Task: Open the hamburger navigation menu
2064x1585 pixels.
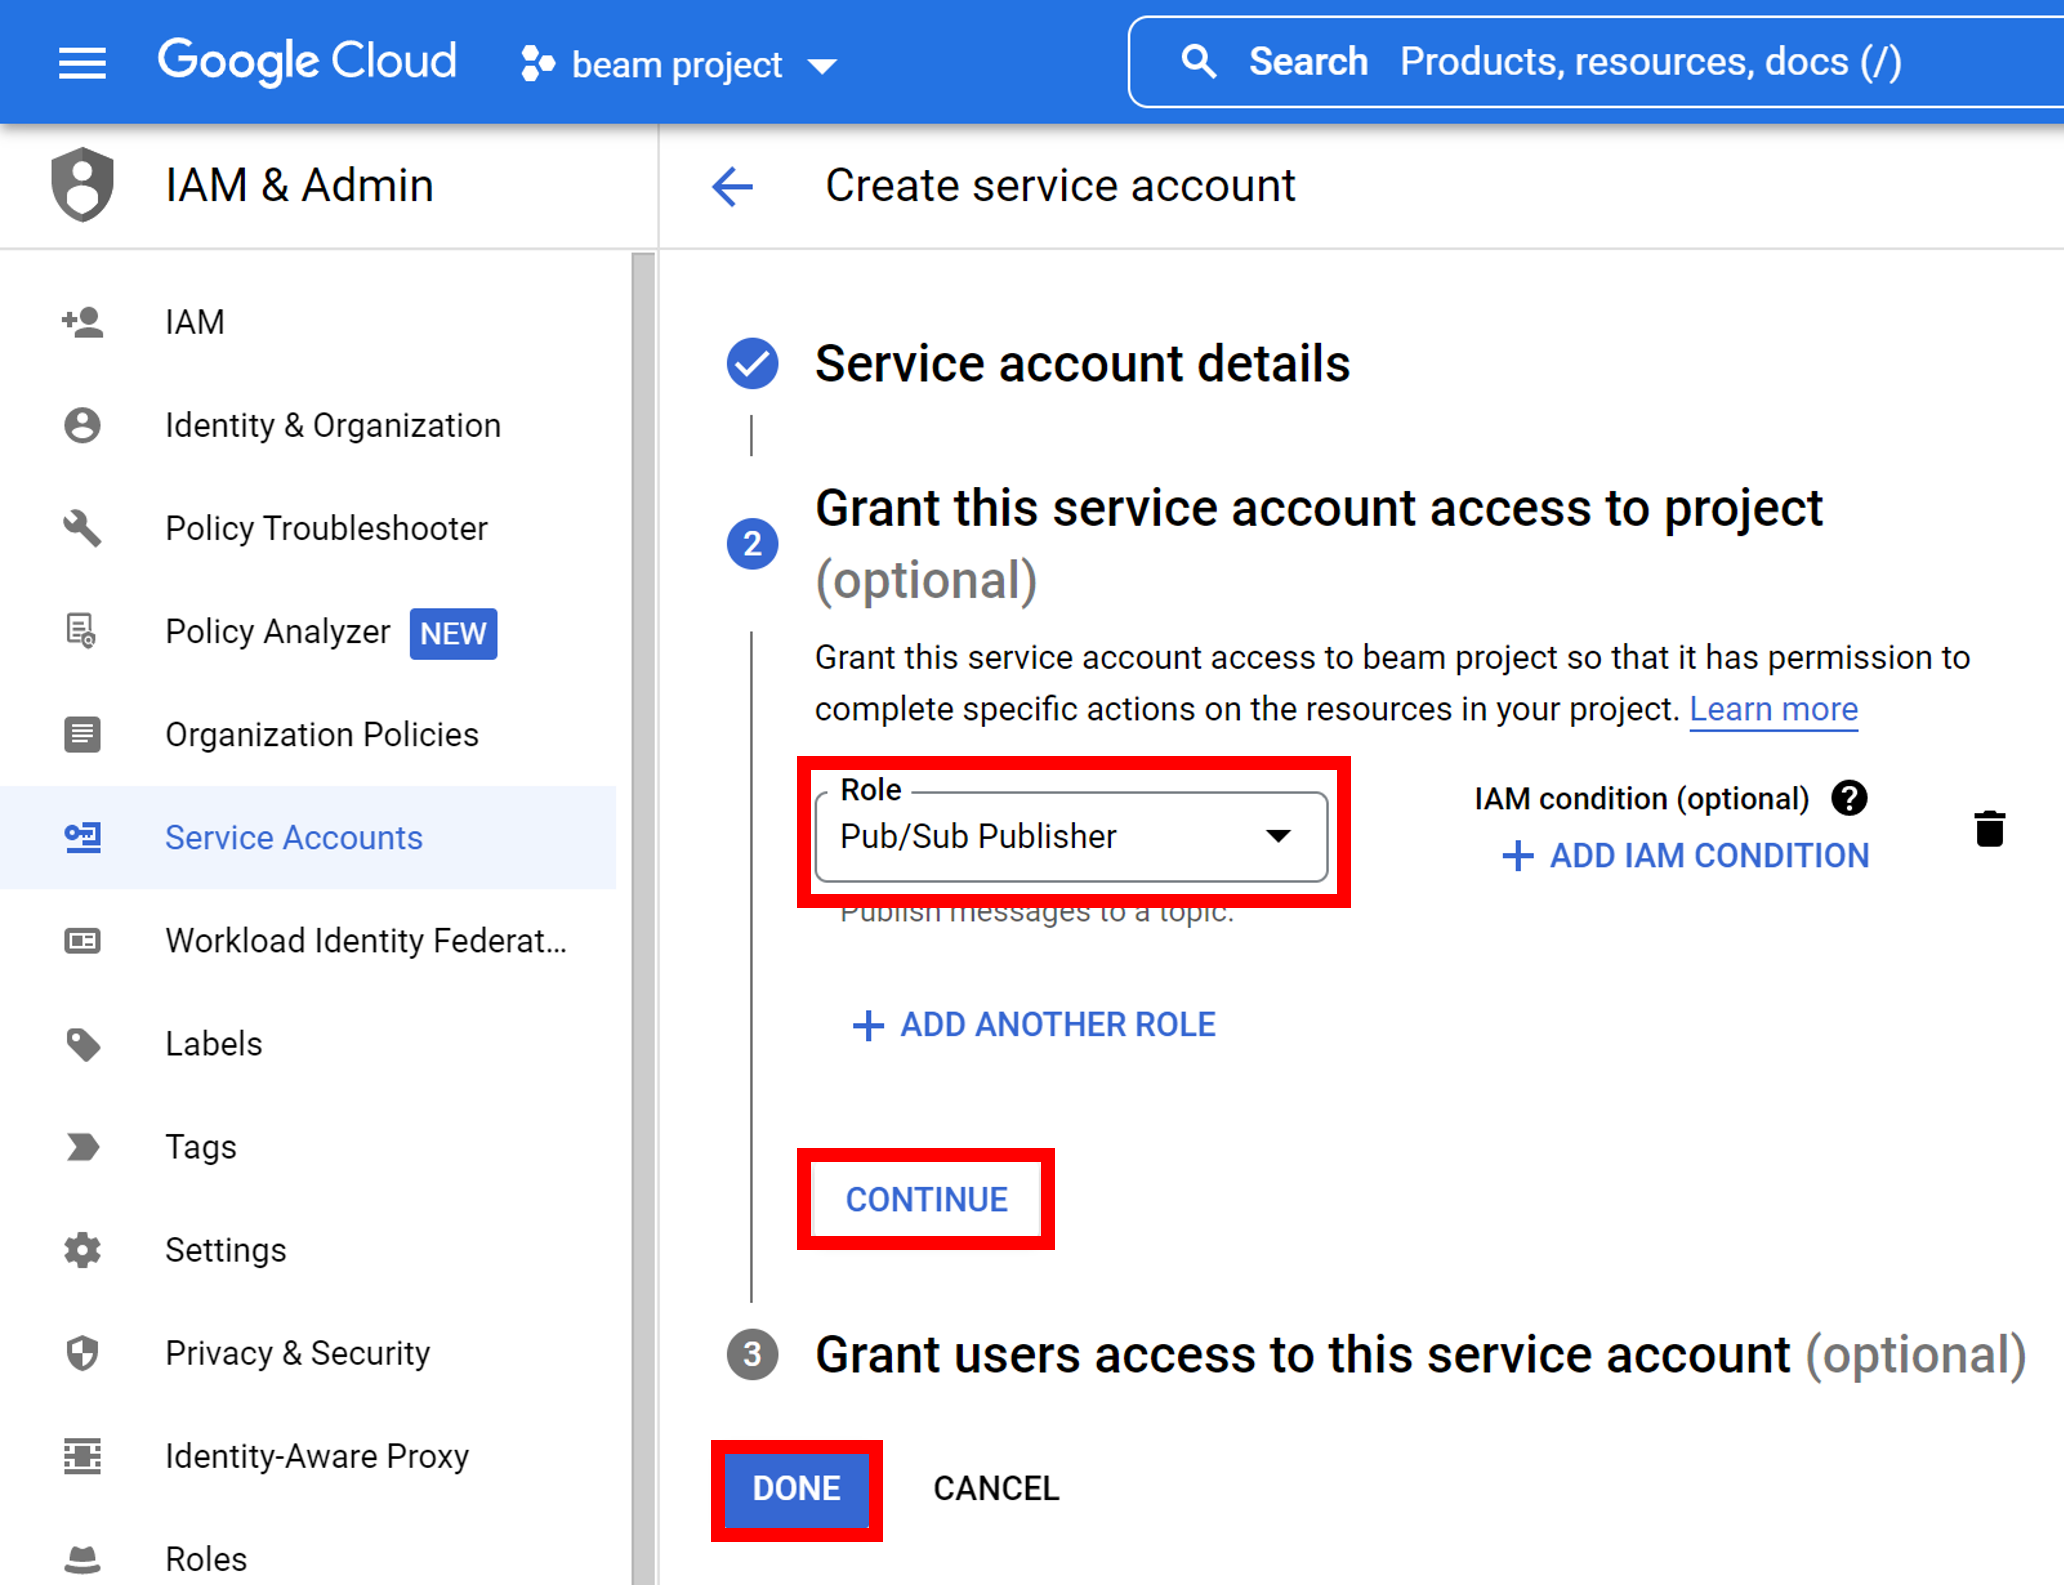Action: pos(82,63)
